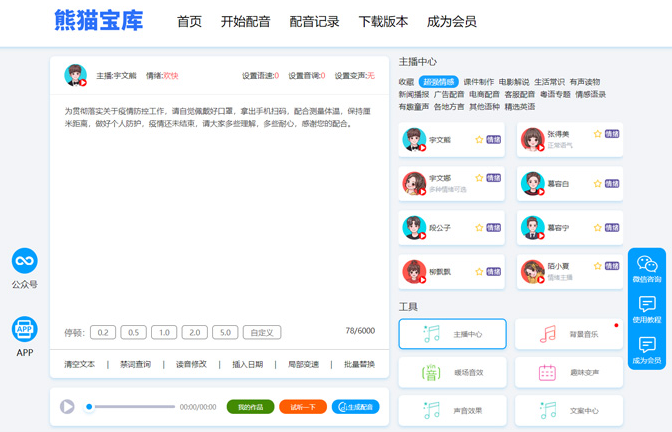Image resolution: width=672 pixels, height=432 pixels.
Task: Click the blue 生成配音 button
Action: click(x=356, y=407)
